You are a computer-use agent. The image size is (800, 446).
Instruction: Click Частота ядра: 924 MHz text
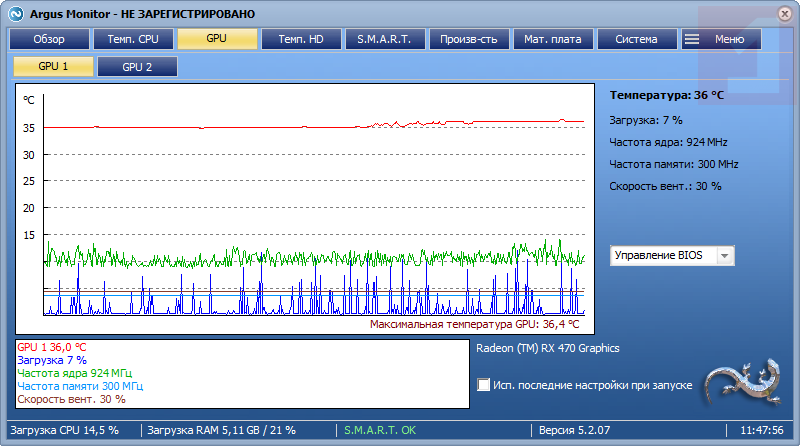click(668, 142)
